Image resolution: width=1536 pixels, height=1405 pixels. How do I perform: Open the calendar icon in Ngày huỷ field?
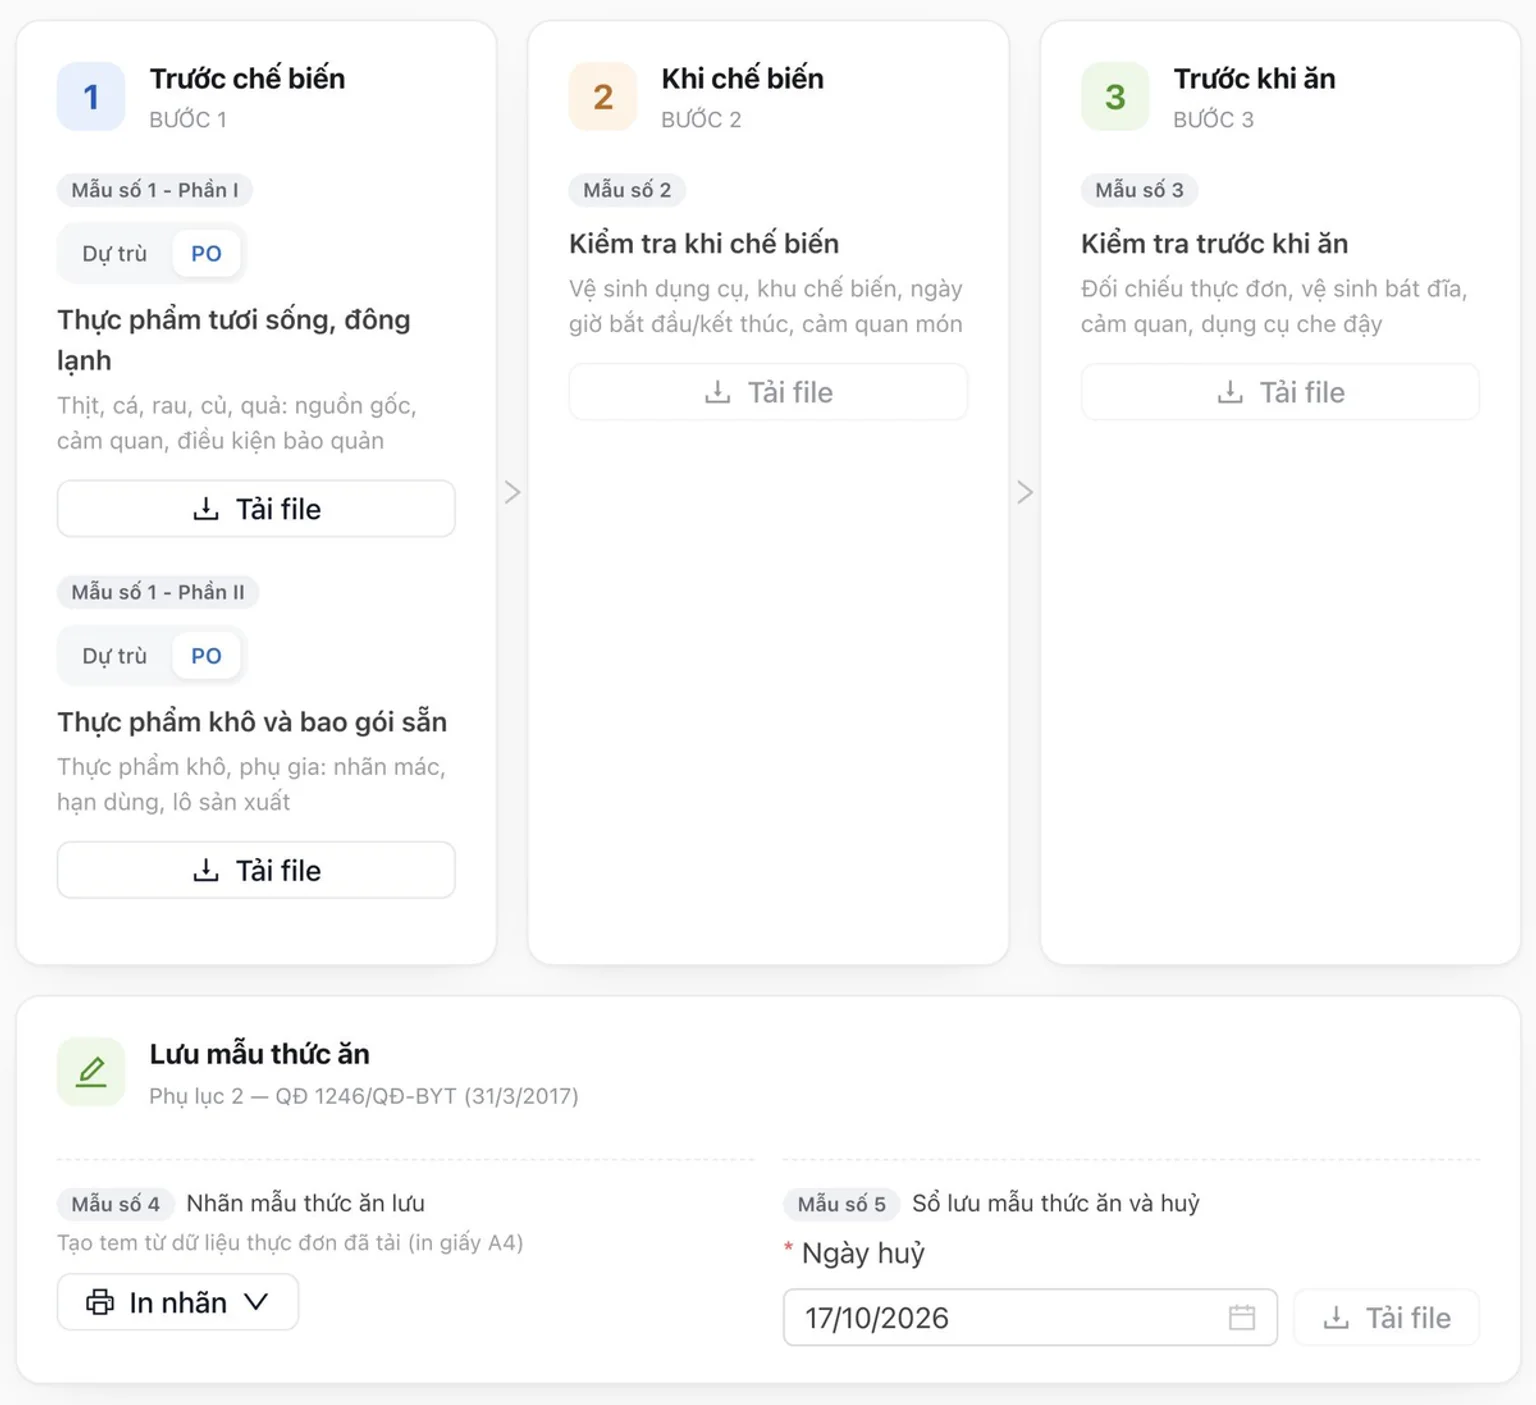pyautogui.click(x=1242, y=1317)
